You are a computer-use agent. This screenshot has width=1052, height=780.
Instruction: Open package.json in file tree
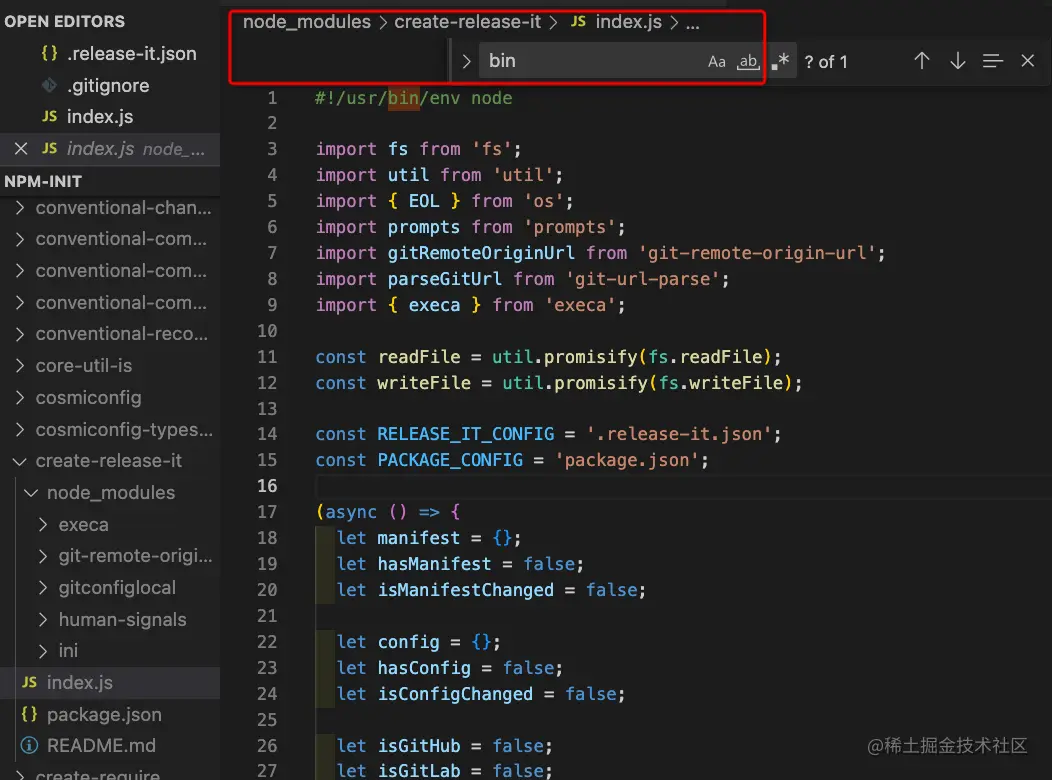(x=104, y=715)
